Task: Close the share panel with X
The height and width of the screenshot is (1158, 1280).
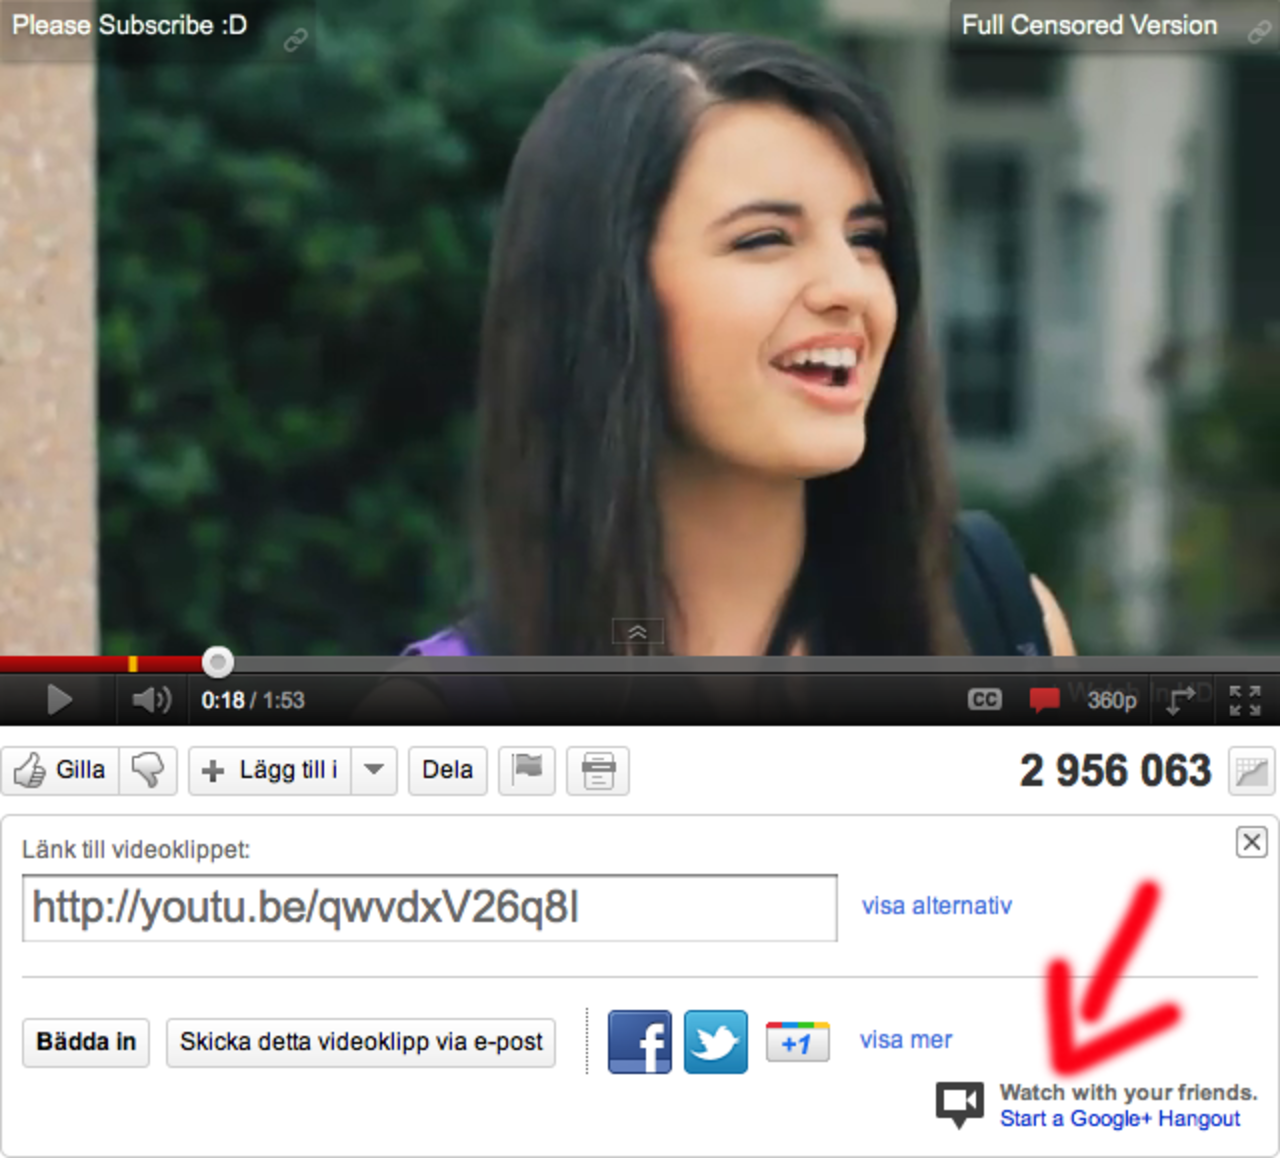Action: [x=1251, y=842]
